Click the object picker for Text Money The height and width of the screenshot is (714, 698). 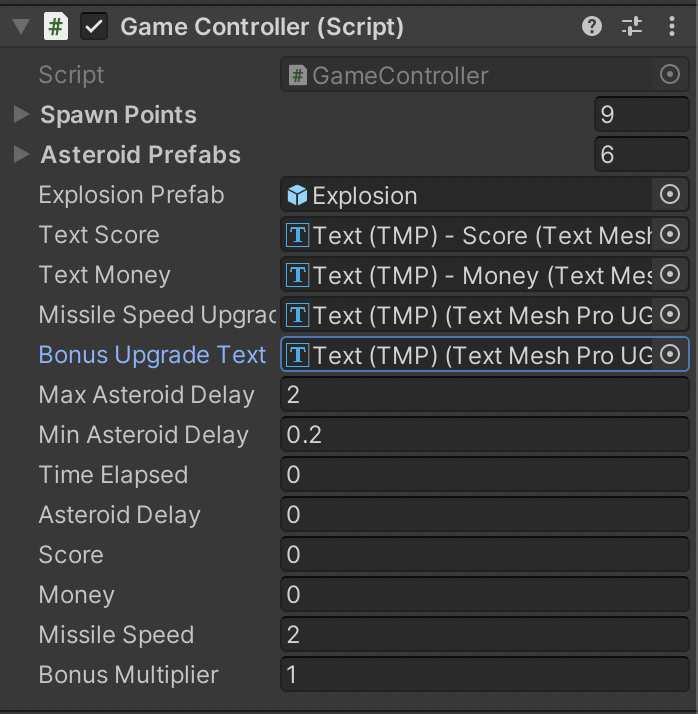[x=671, y=275]
